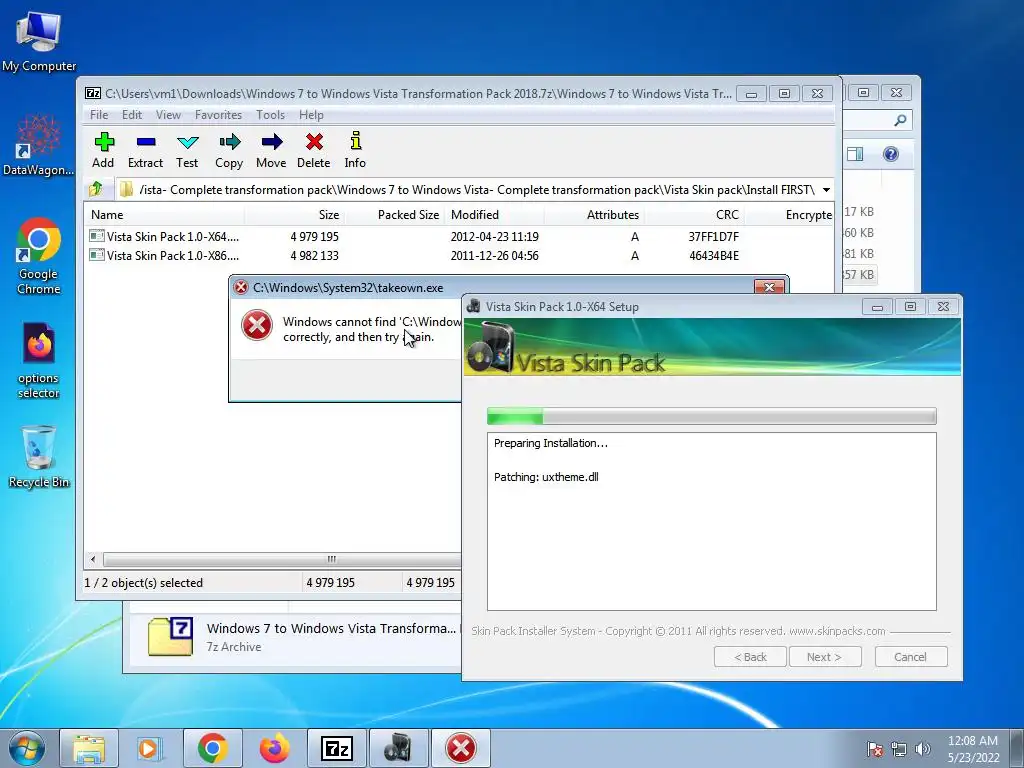Click left arrow of horizontal scrollbar

point(93,560)
